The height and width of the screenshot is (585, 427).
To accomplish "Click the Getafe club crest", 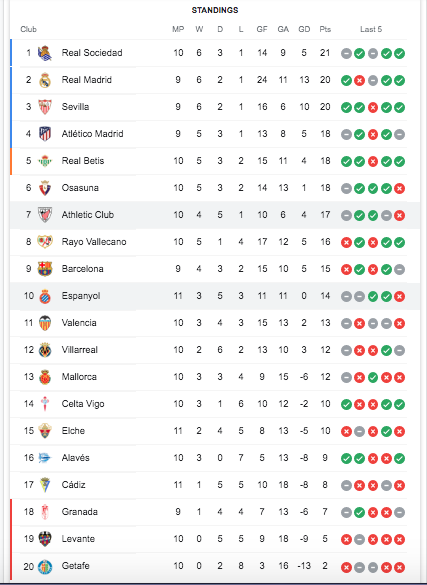I will 45,566.
